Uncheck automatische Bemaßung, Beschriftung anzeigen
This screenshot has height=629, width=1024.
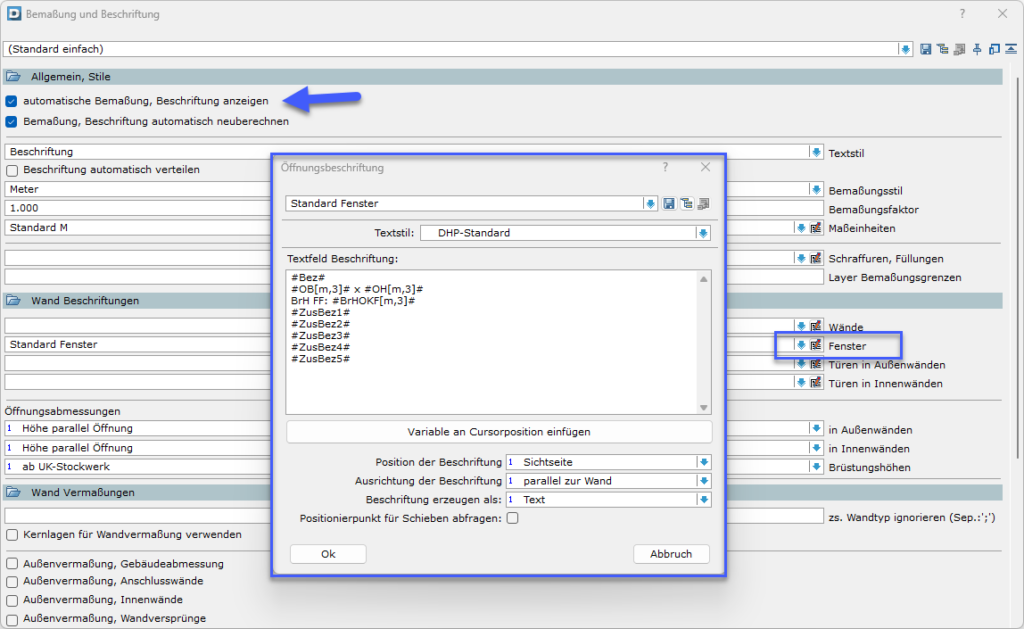[12, 101]
